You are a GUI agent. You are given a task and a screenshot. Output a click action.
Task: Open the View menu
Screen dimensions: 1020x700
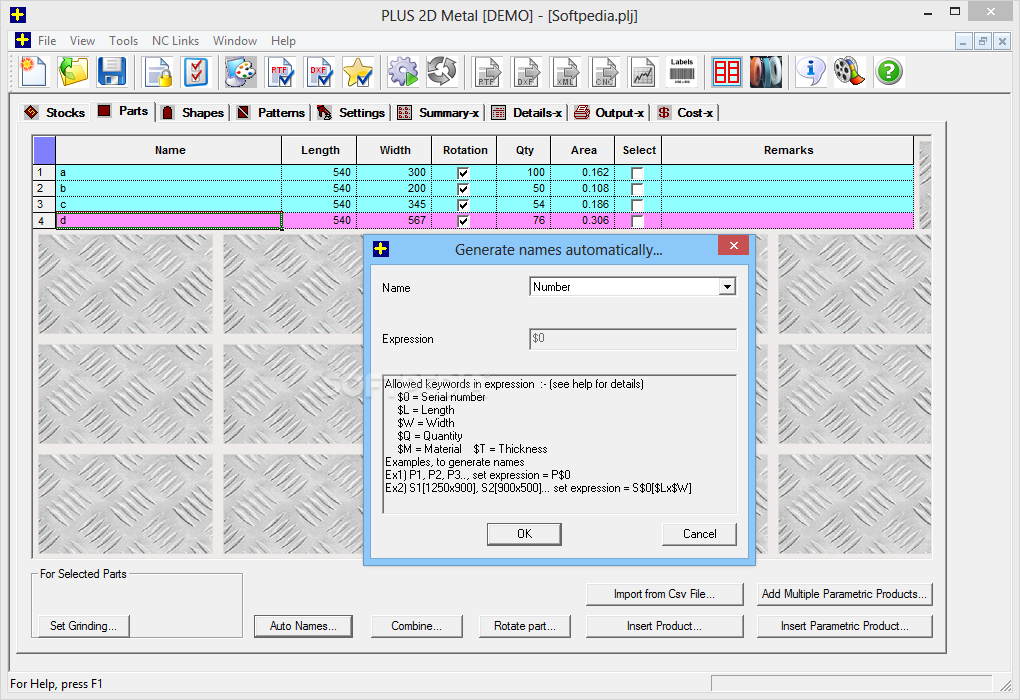point(82,40)
